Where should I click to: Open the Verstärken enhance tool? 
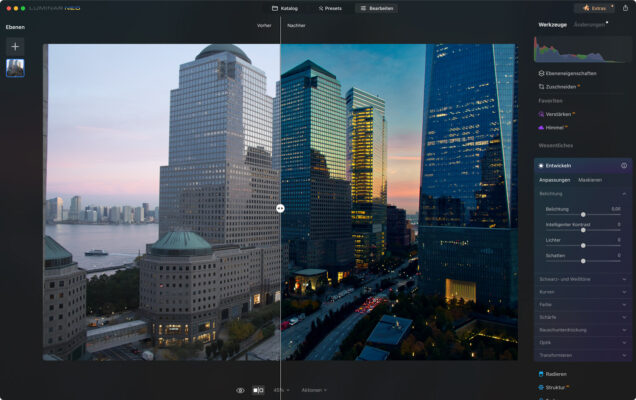pyautogui.click(x=556, y=114)
